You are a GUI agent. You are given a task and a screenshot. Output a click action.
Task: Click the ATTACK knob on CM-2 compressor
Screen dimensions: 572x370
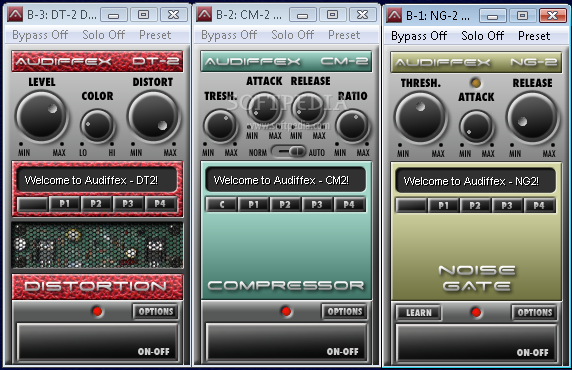pyautogui.click(x=264, y=108)
